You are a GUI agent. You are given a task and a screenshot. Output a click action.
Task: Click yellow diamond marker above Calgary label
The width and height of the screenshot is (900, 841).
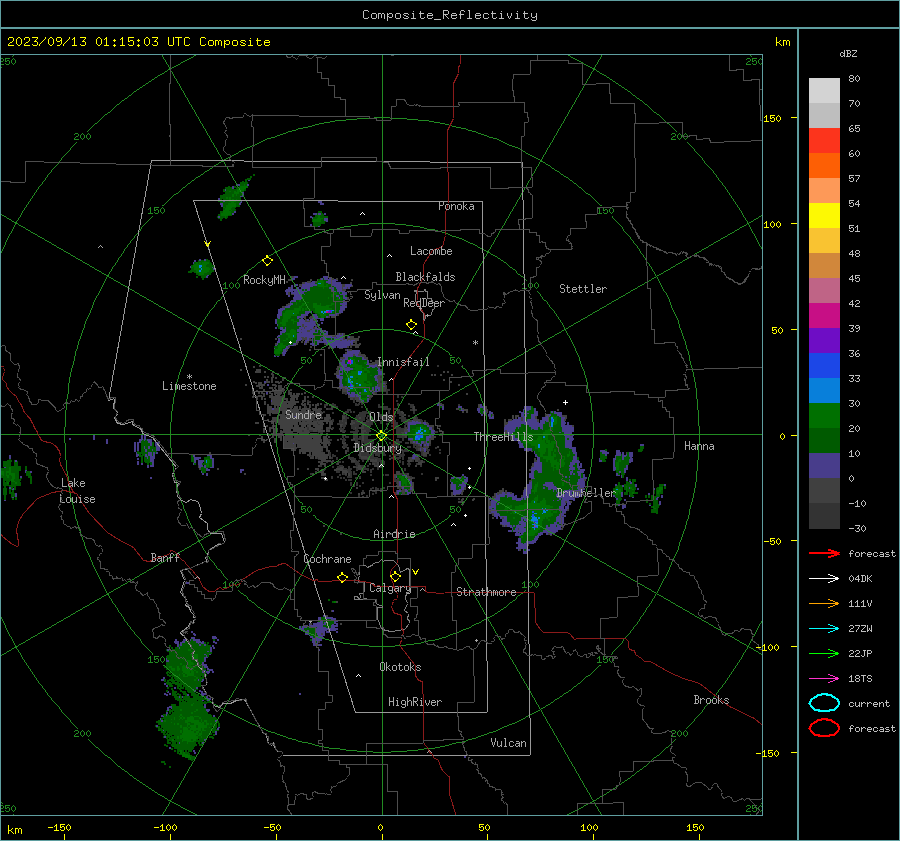point(395,576)
